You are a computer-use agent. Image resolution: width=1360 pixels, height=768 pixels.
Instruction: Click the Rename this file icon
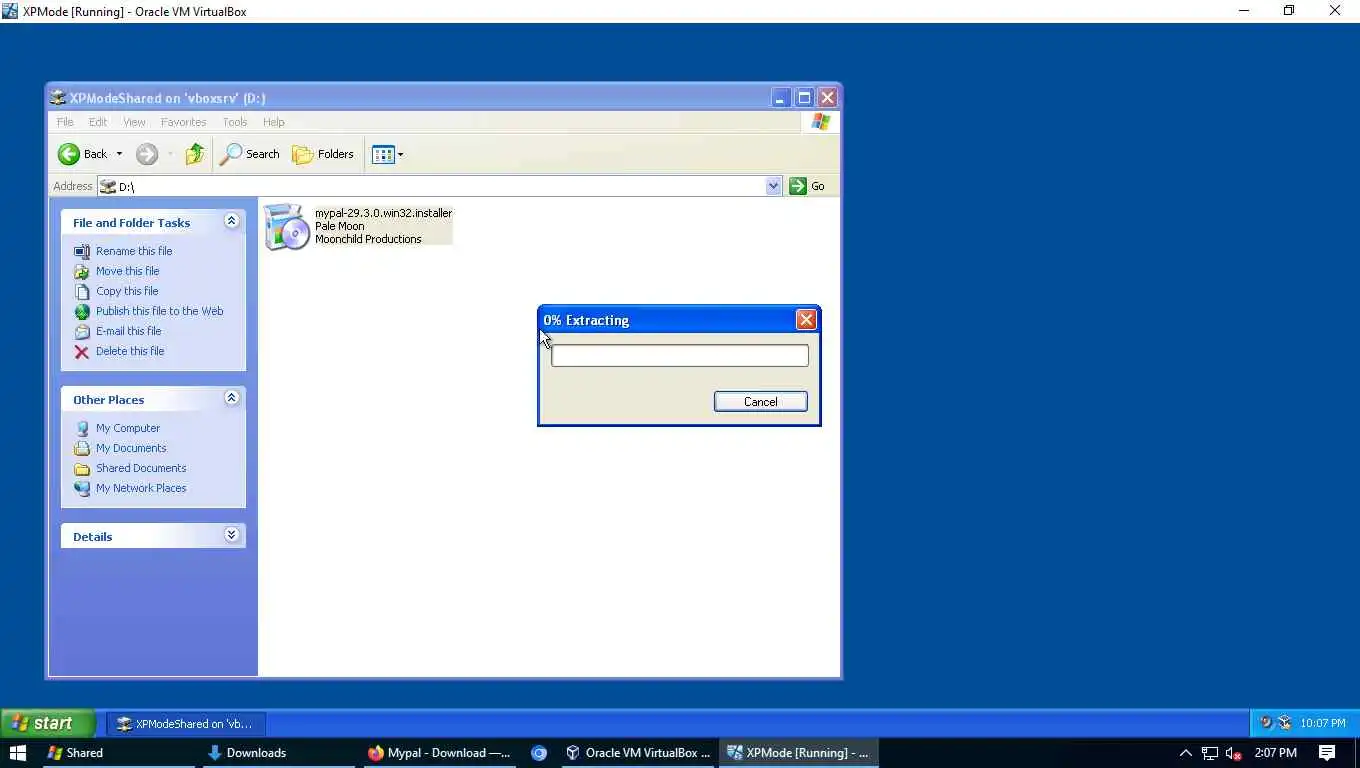pos(82,252)
